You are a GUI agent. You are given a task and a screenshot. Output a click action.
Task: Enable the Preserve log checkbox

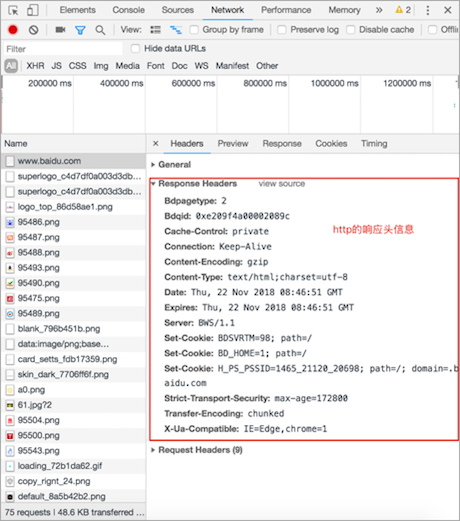[x=282, y=30]
